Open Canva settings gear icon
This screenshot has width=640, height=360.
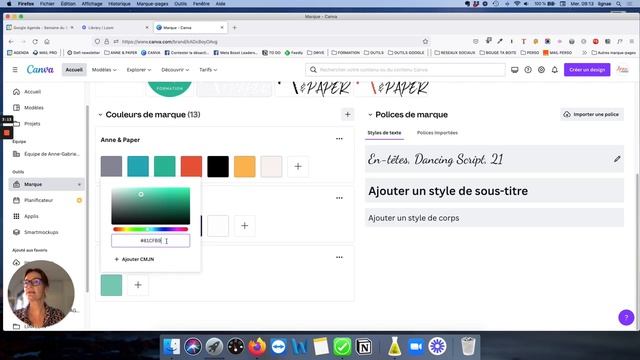coord(541,70)
